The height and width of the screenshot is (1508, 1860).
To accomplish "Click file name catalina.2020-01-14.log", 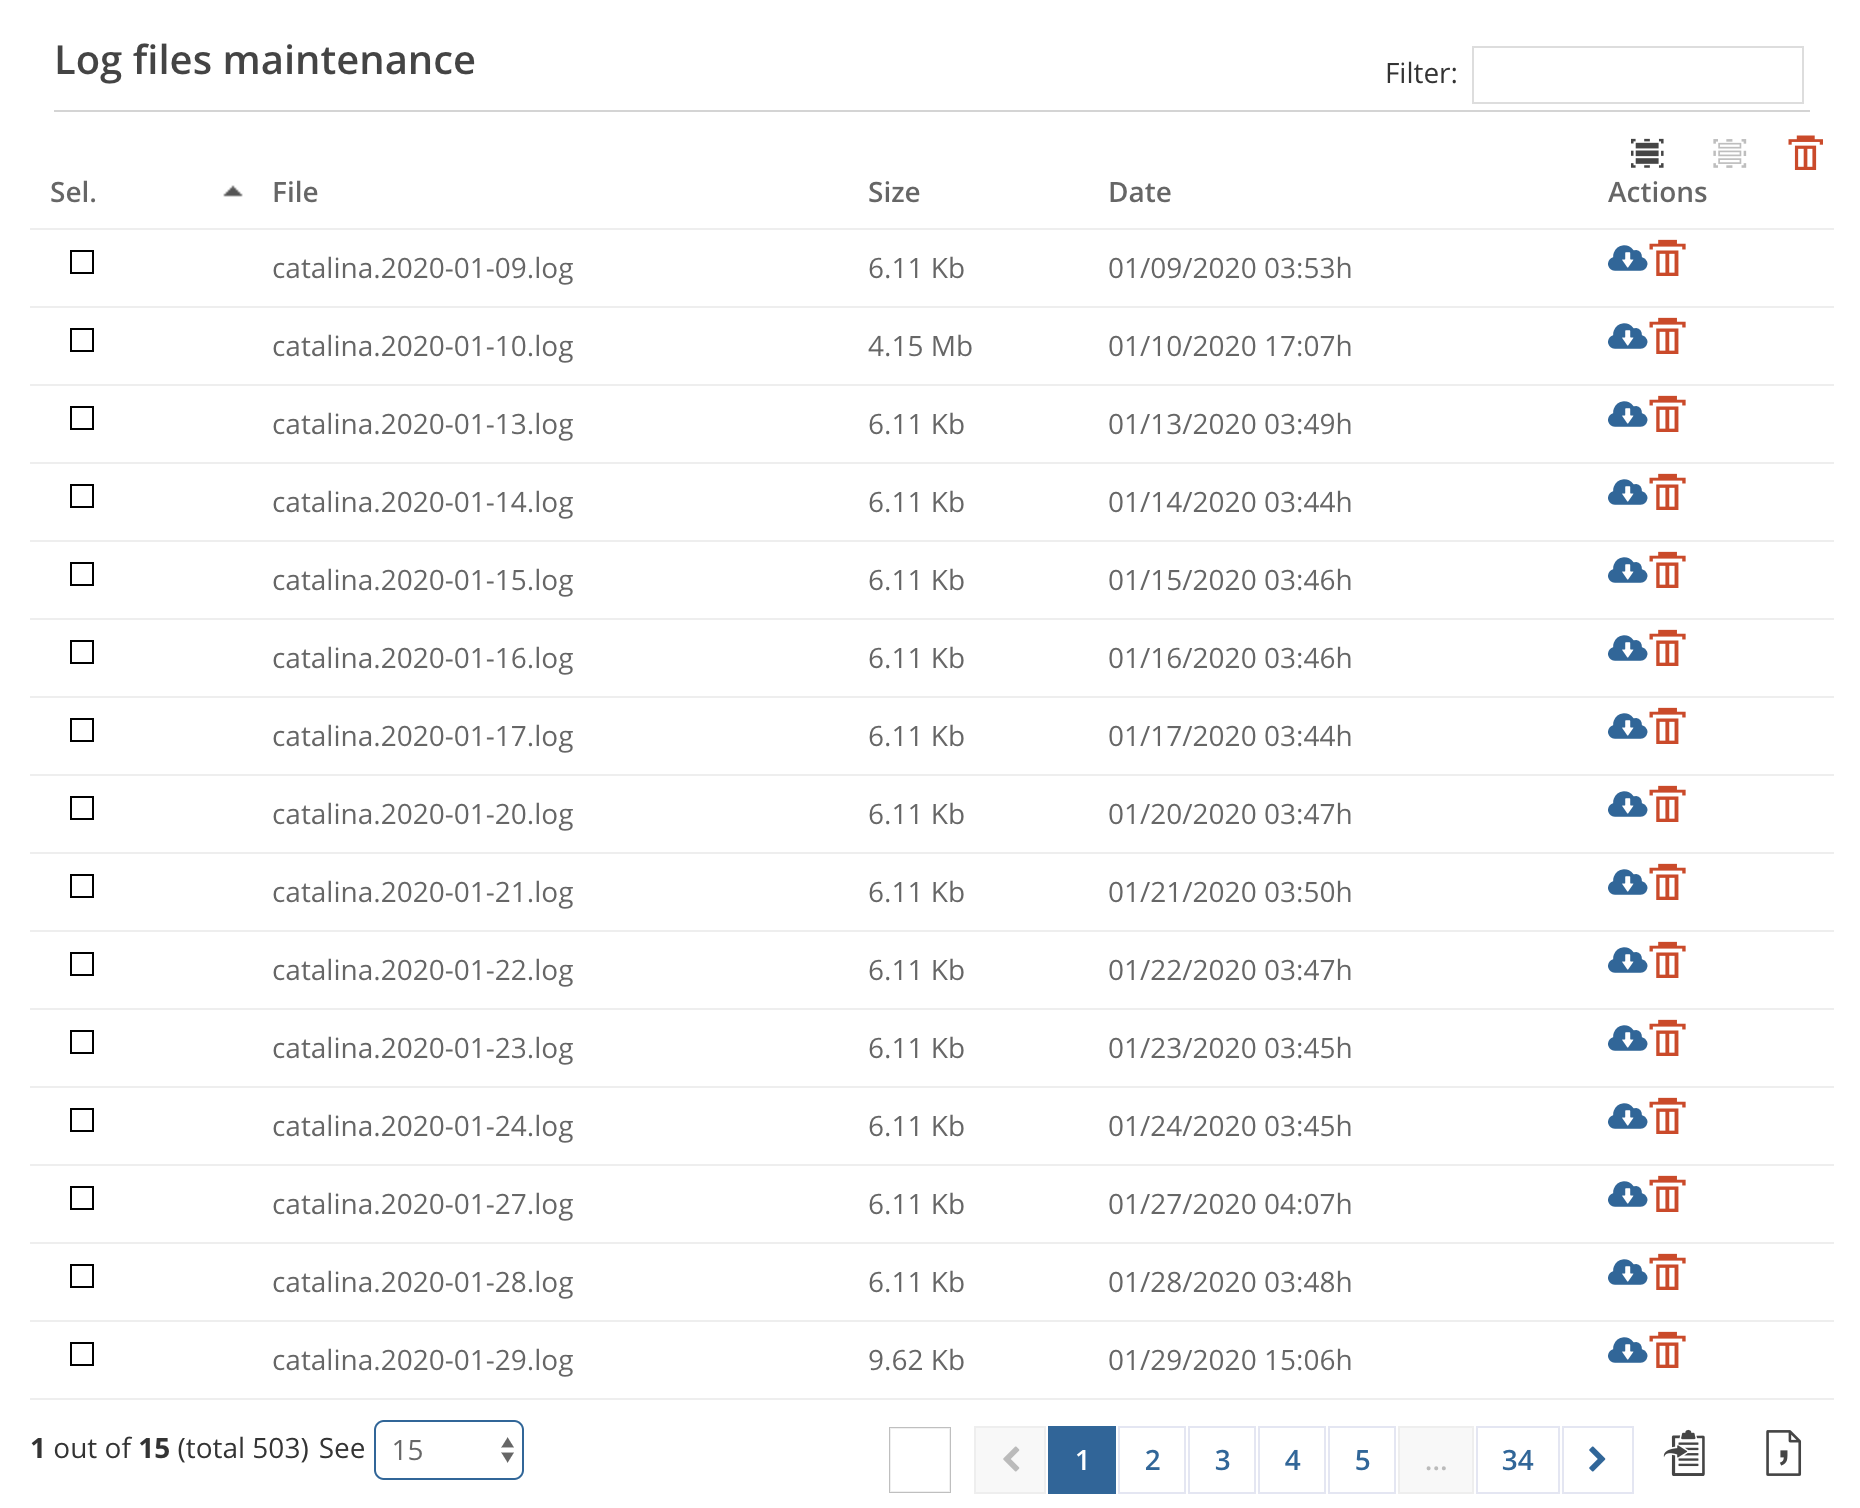I will 423,502.
